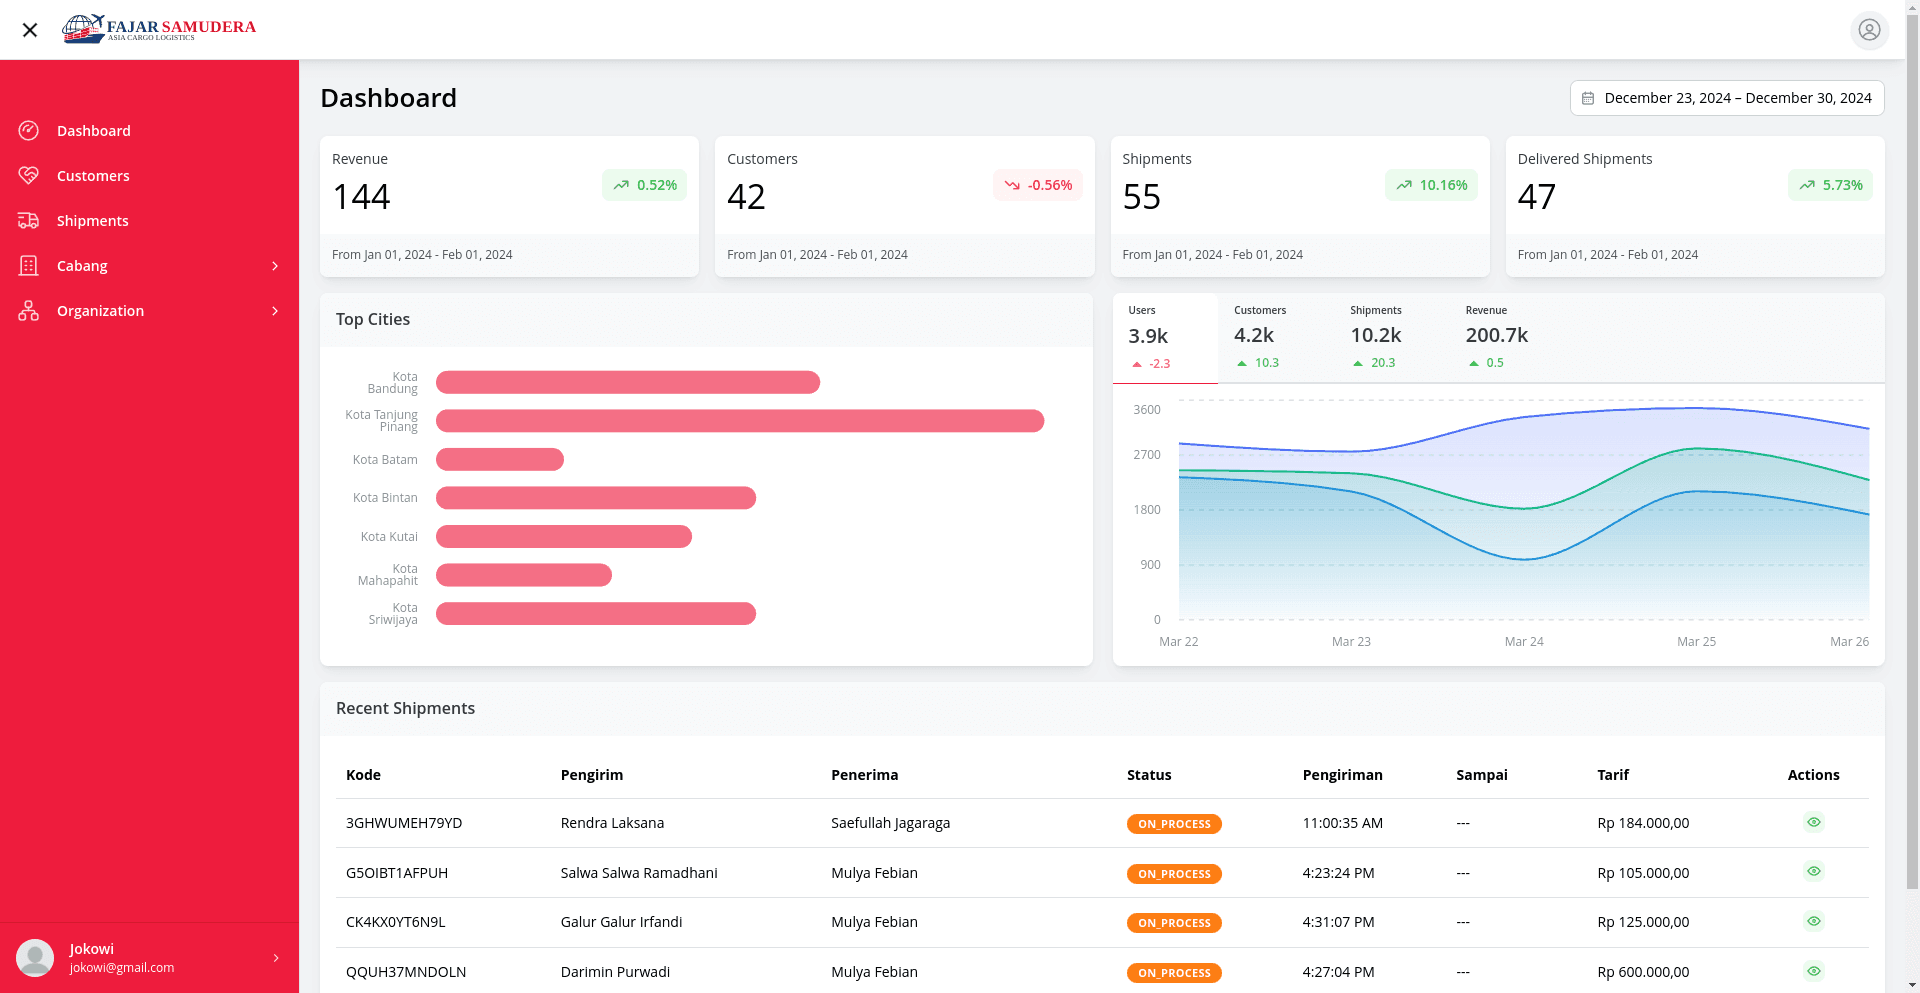Image resolution: width=1920 pixels, height=993 pixels.
Task: Click the Mar 24 chart axis label
Action: (1524, 642)
